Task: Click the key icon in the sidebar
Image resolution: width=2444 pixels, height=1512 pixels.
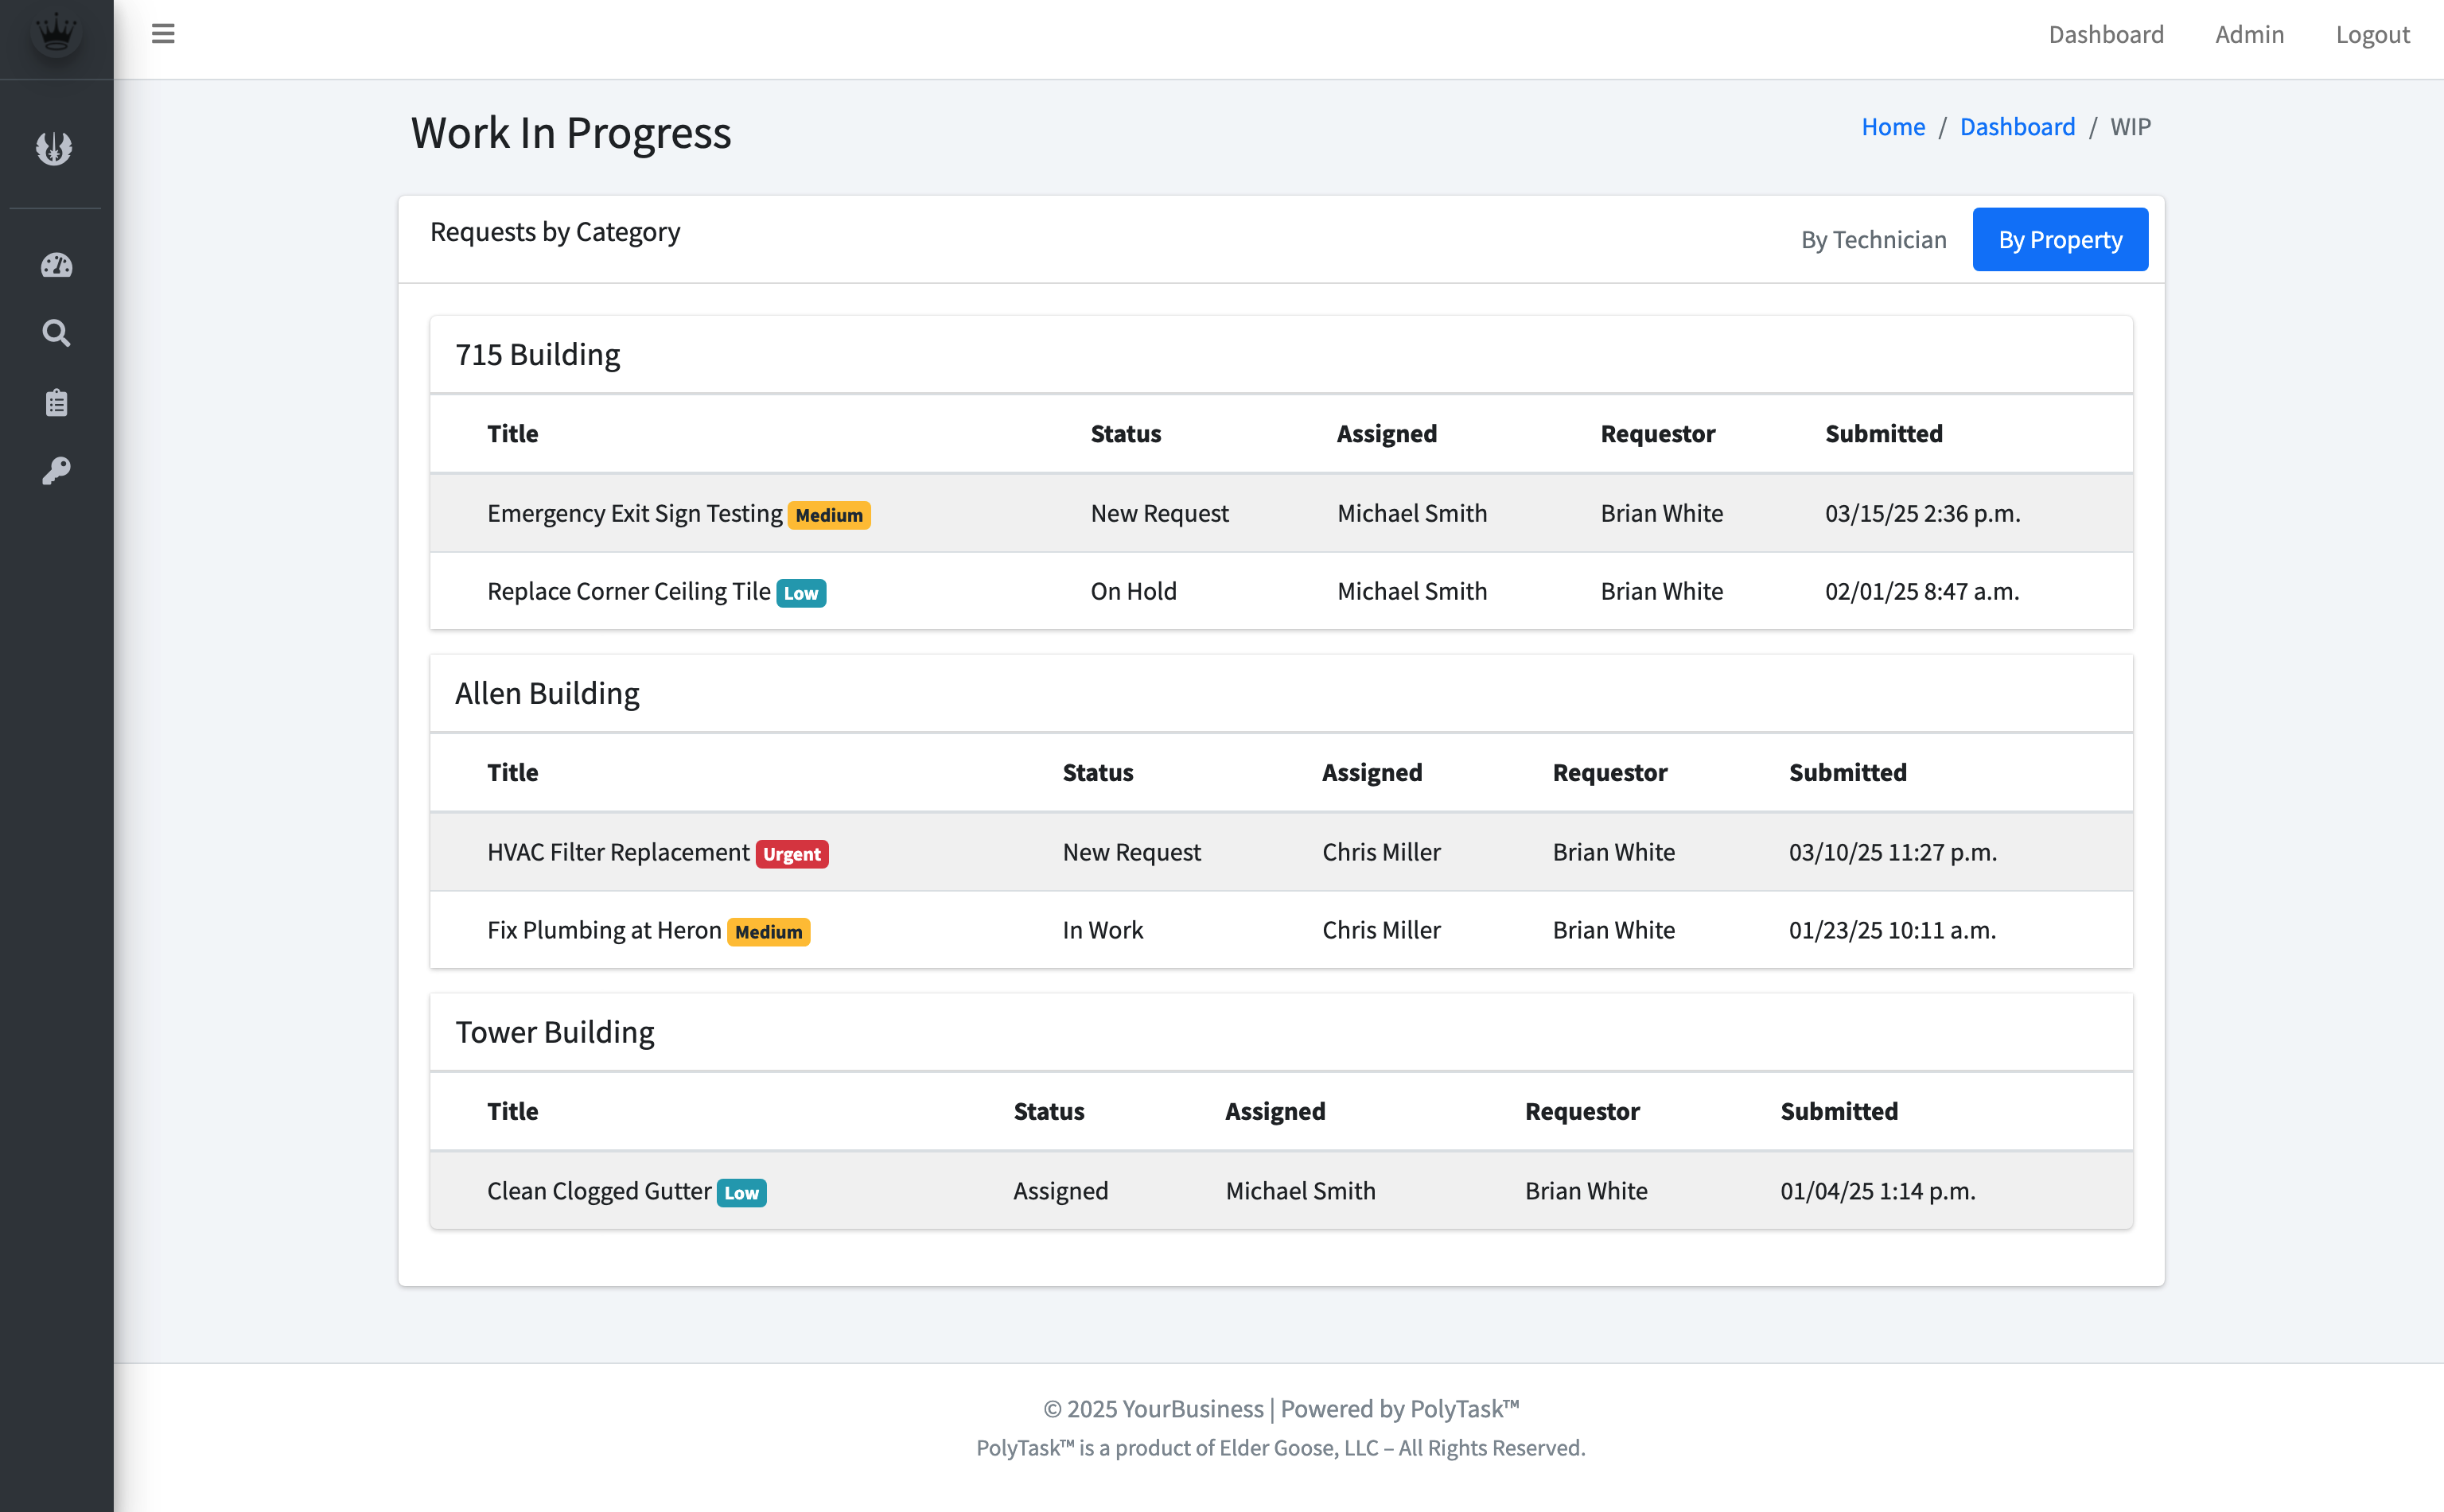Action: pyautogui.click(x=56, y=469)
